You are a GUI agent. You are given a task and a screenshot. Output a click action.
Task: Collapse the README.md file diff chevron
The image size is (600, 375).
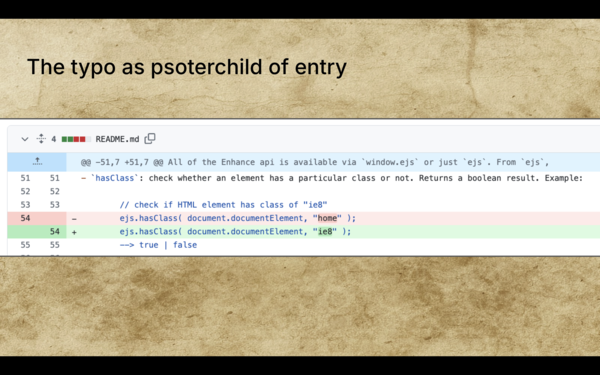(25, 139)
